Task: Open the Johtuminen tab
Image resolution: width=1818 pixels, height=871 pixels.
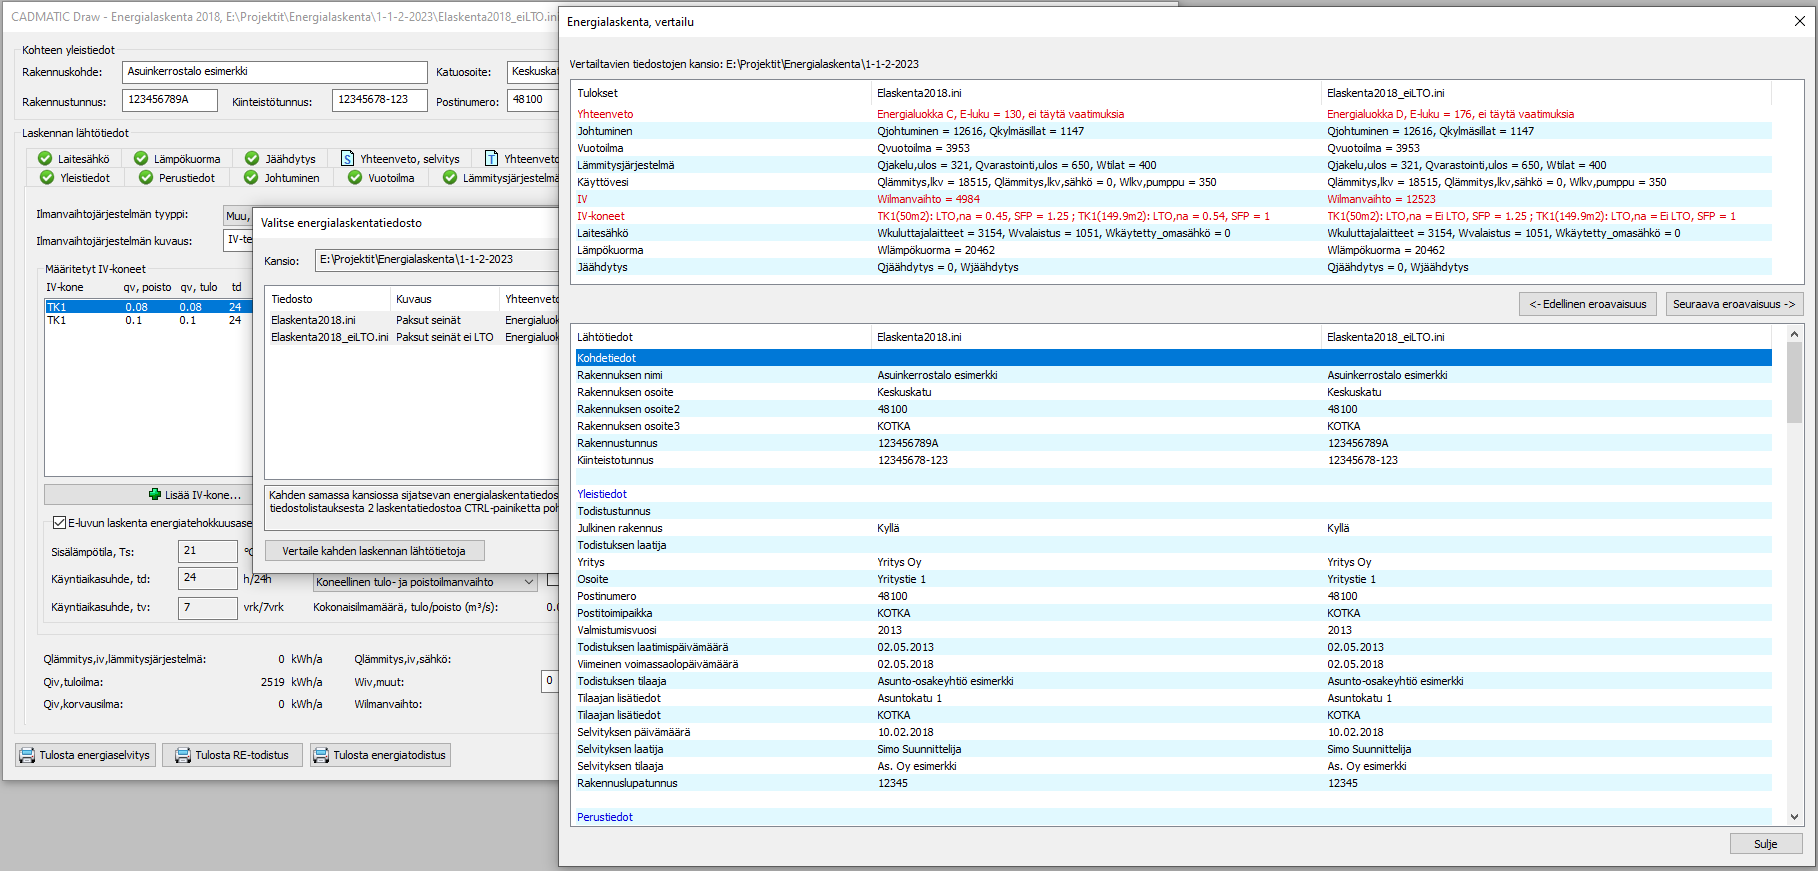Action: [x=291, y=178]
